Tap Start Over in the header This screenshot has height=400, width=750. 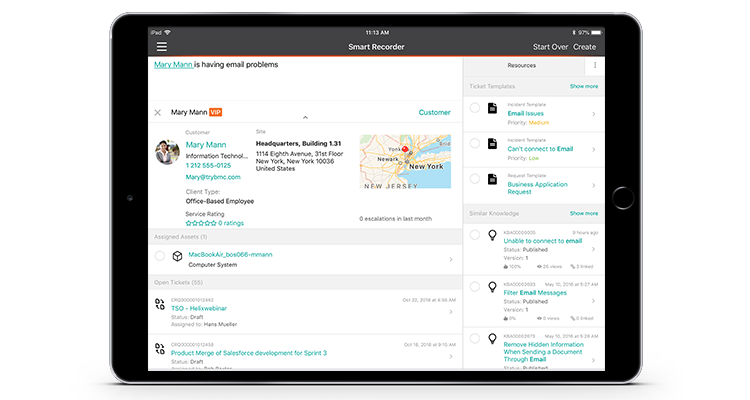[x=549, y=47]
